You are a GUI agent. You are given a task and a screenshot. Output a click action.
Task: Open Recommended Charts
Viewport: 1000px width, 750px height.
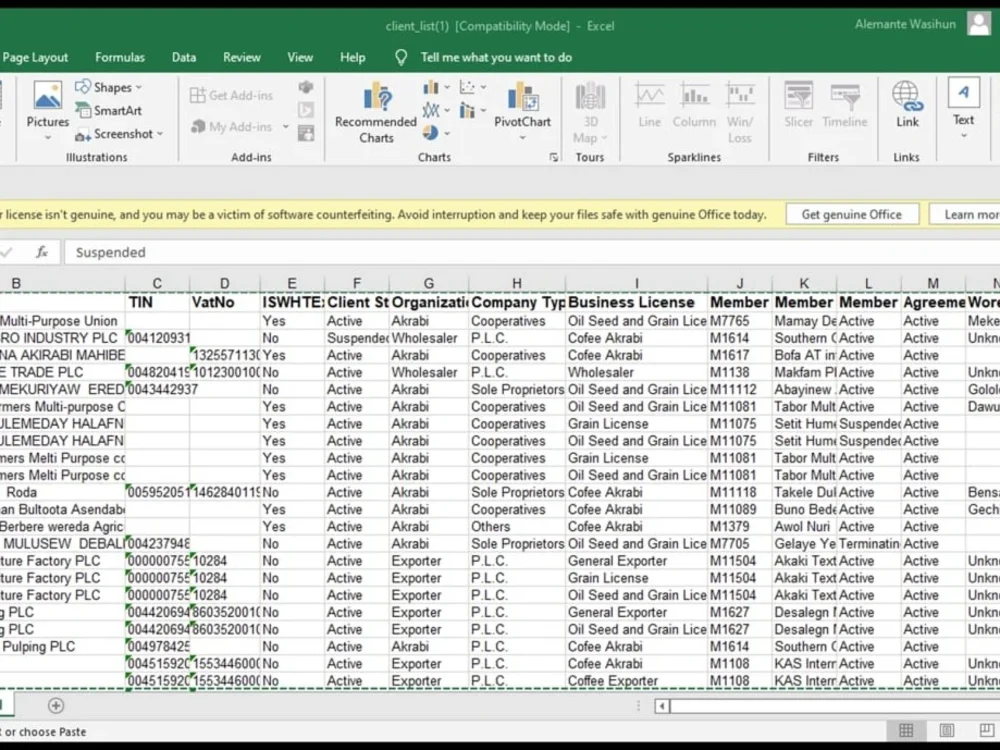(x=376, y=113)
